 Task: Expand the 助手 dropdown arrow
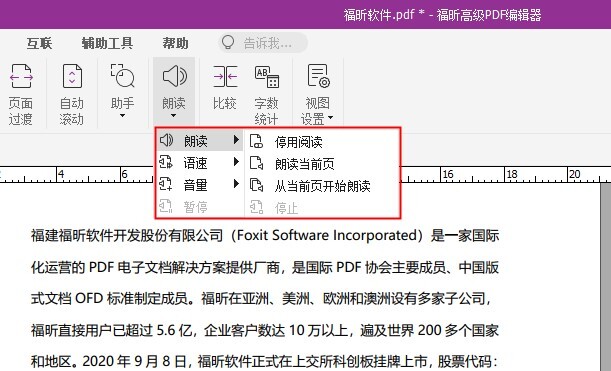pos(122,115)
